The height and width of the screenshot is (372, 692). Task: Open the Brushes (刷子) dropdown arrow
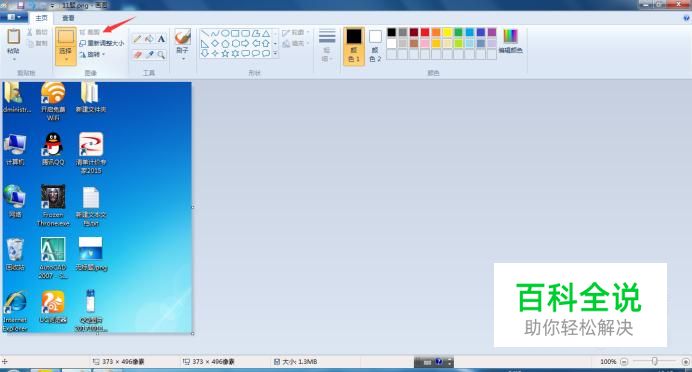point(183,58)
